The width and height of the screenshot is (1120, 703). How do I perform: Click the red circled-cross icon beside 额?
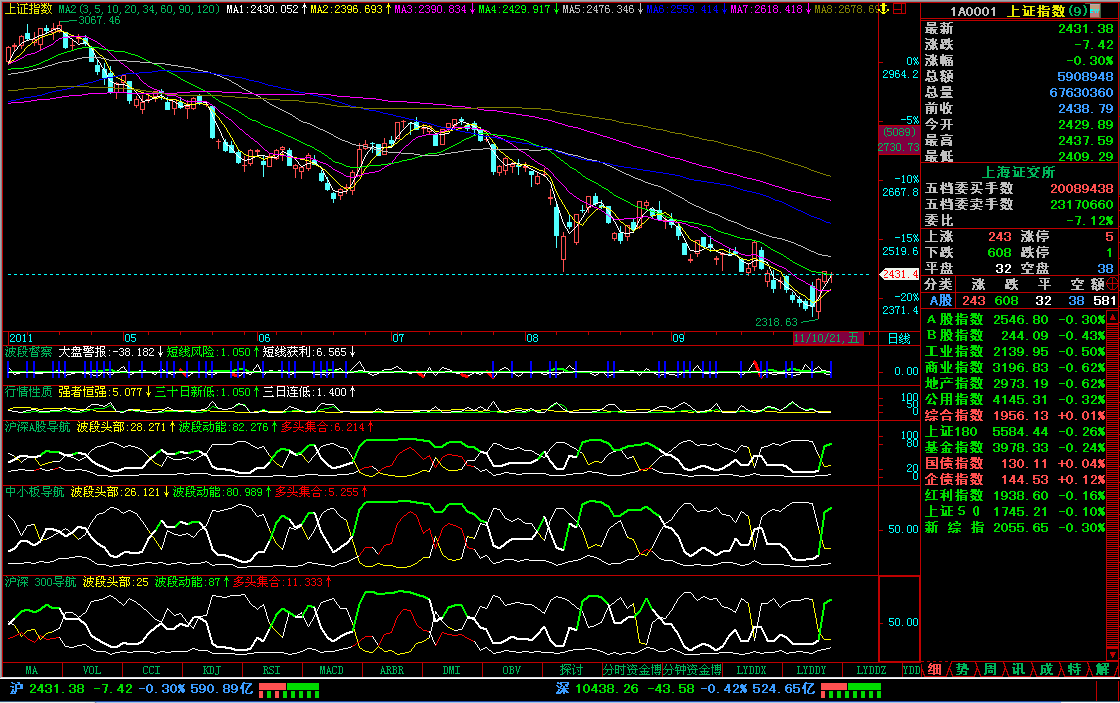pos(1111,284)
